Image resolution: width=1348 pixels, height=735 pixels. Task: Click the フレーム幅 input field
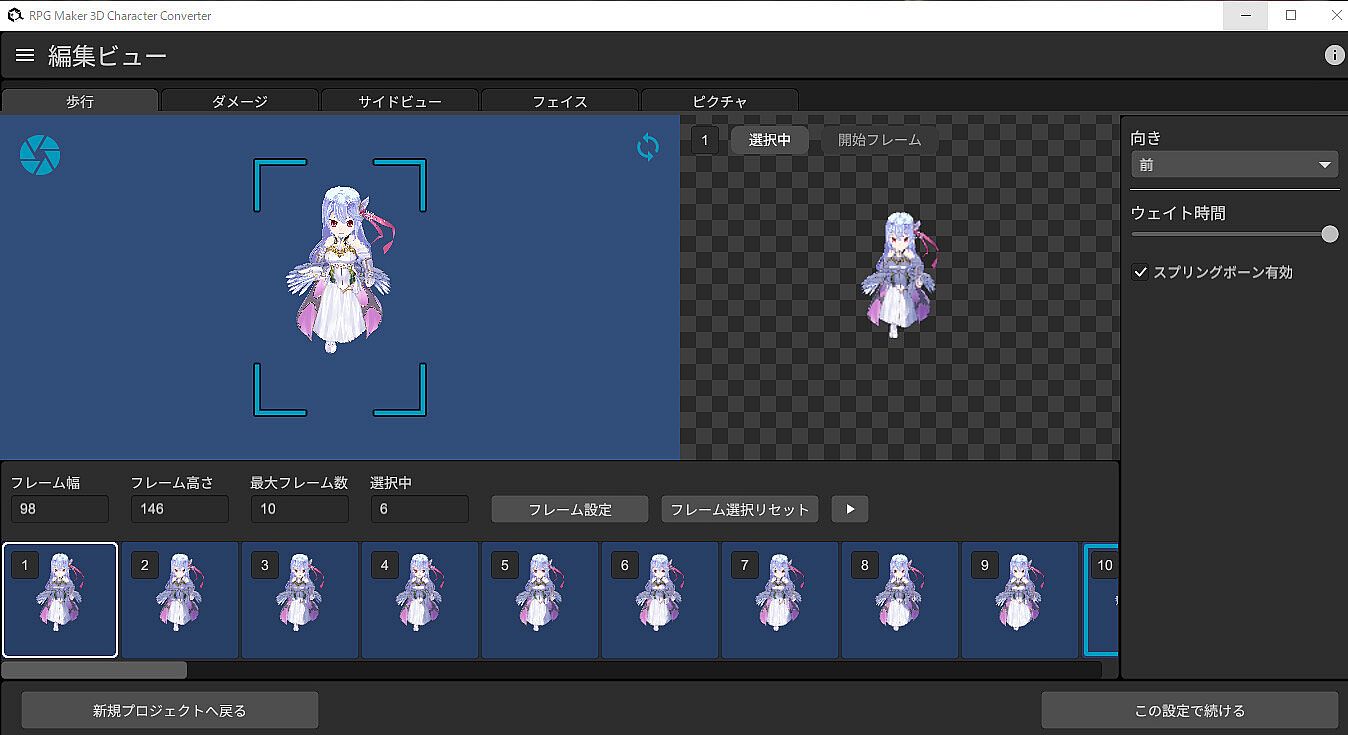(60, 509)
